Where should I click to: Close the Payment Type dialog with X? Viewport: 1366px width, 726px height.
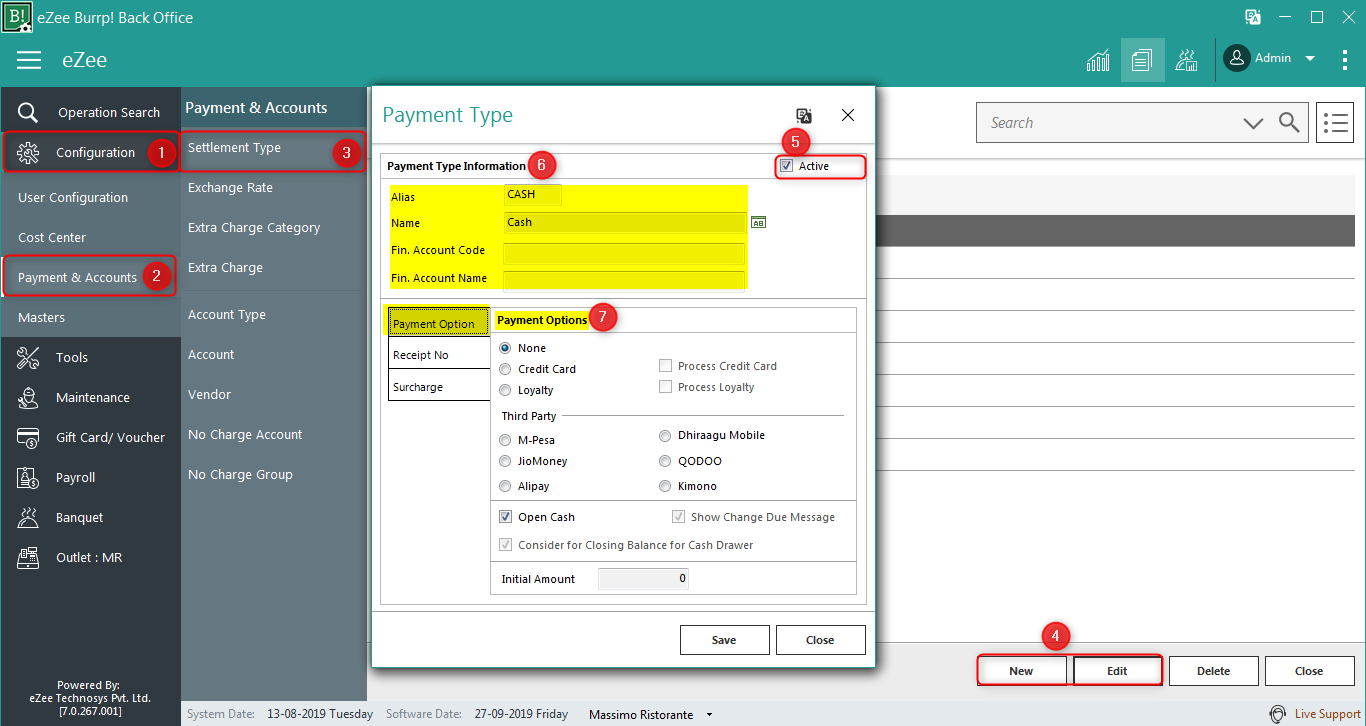click(x=848, y=115)
